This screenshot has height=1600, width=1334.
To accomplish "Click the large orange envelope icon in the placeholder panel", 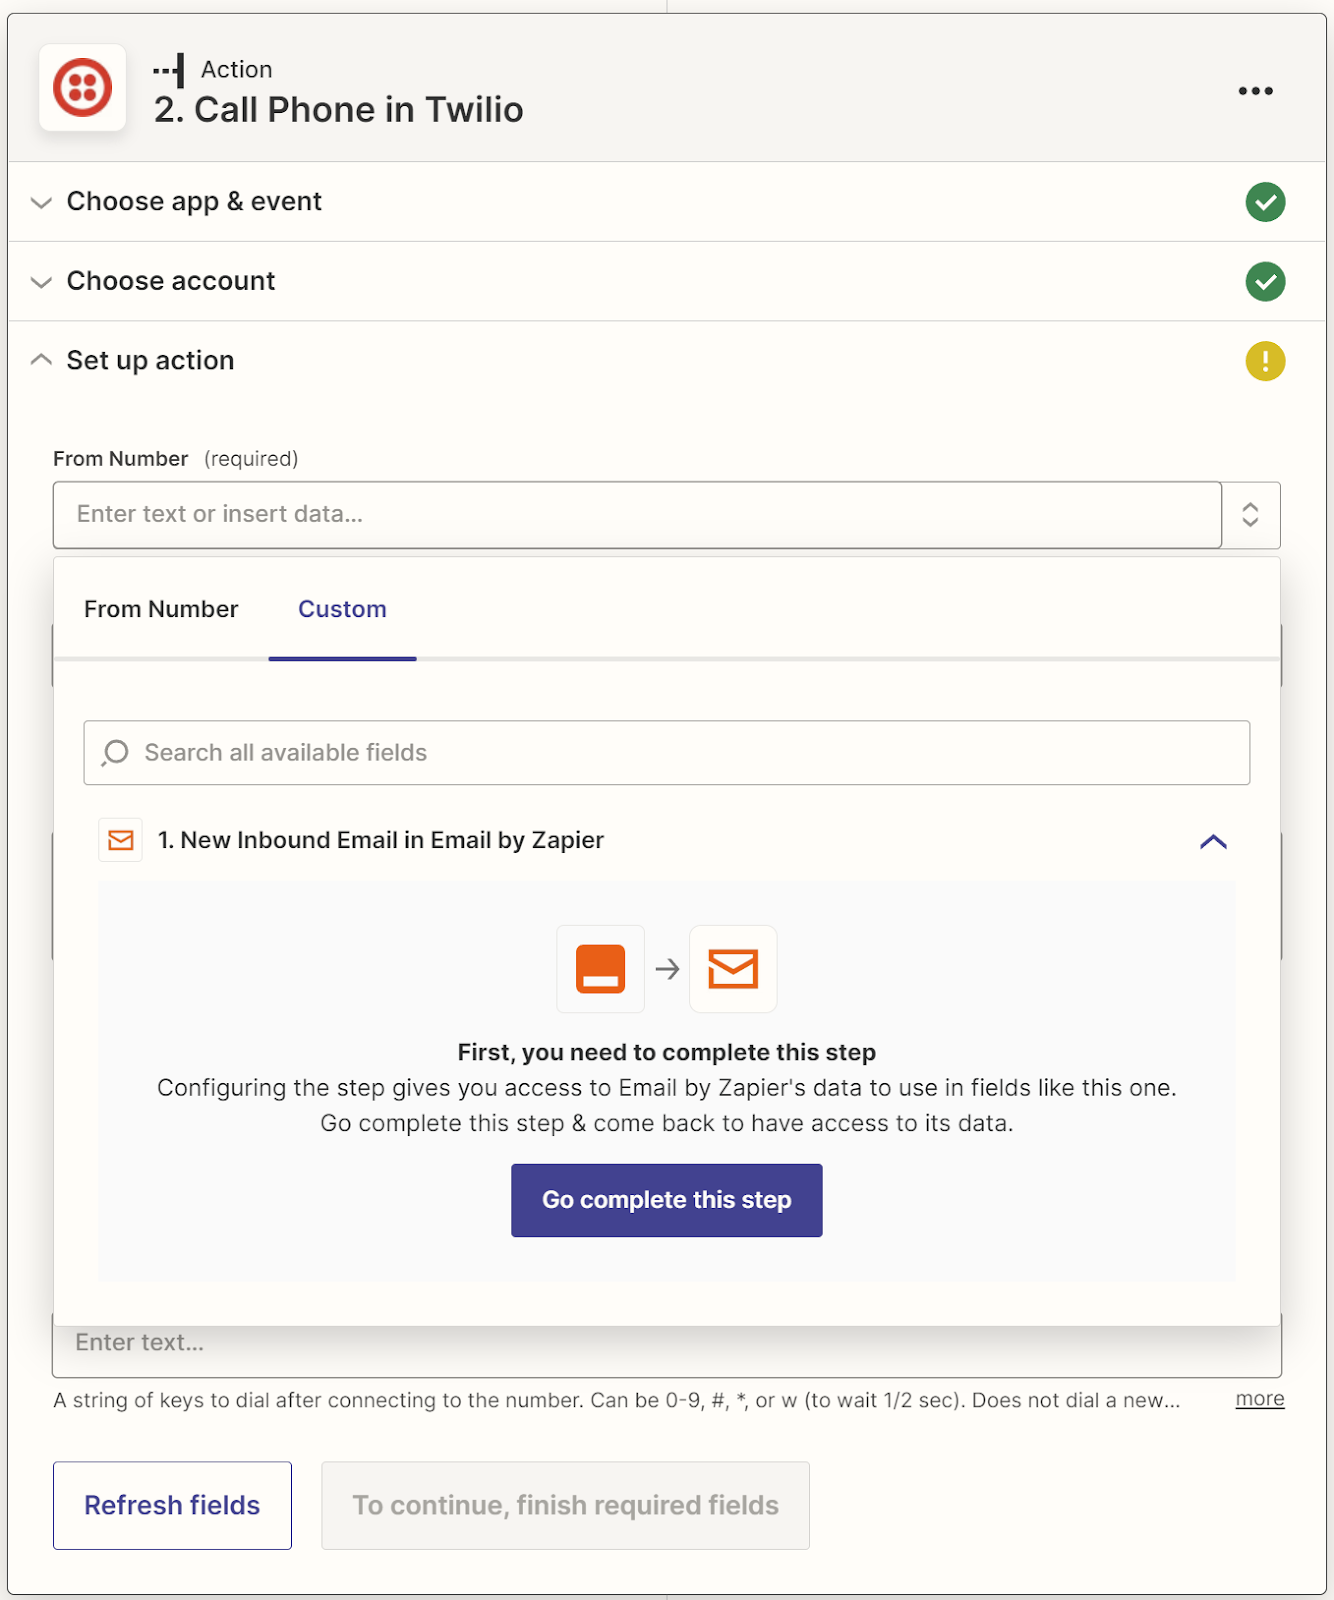I will click(x=733, y=969).
